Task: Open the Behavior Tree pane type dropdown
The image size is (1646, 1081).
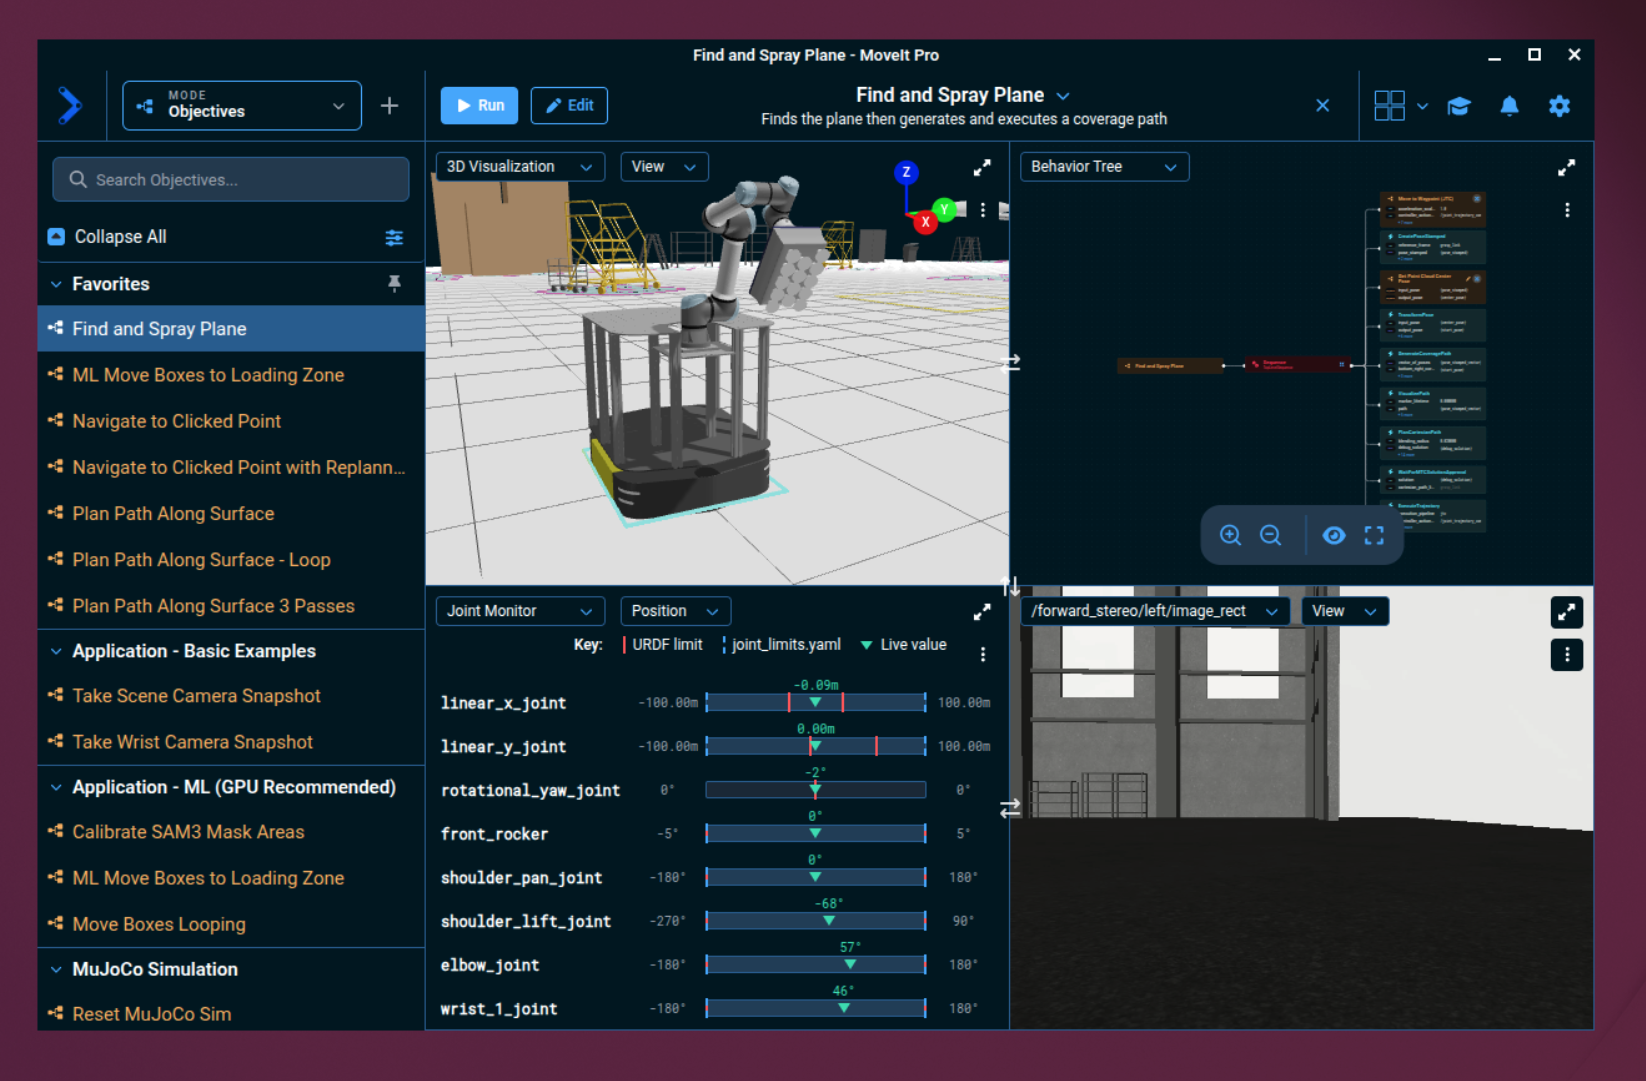Action: (x=1104, y=167)
